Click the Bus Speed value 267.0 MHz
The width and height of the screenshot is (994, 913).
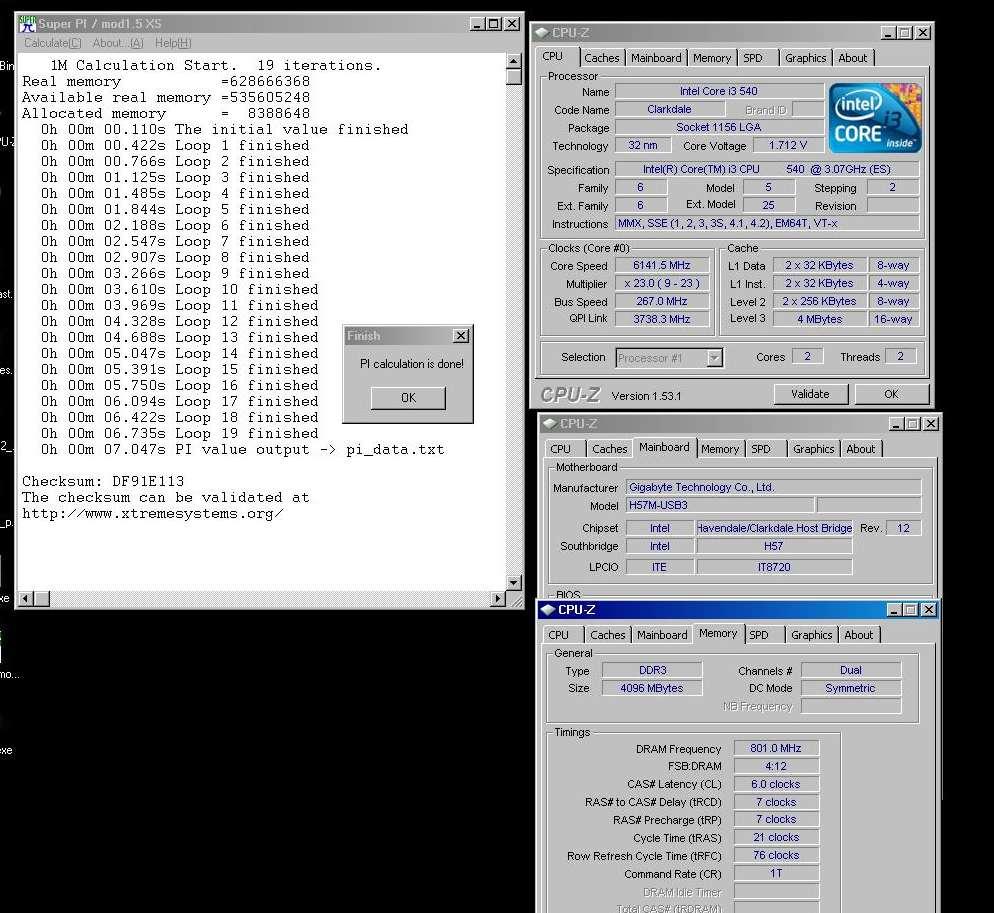pos(662,301)
